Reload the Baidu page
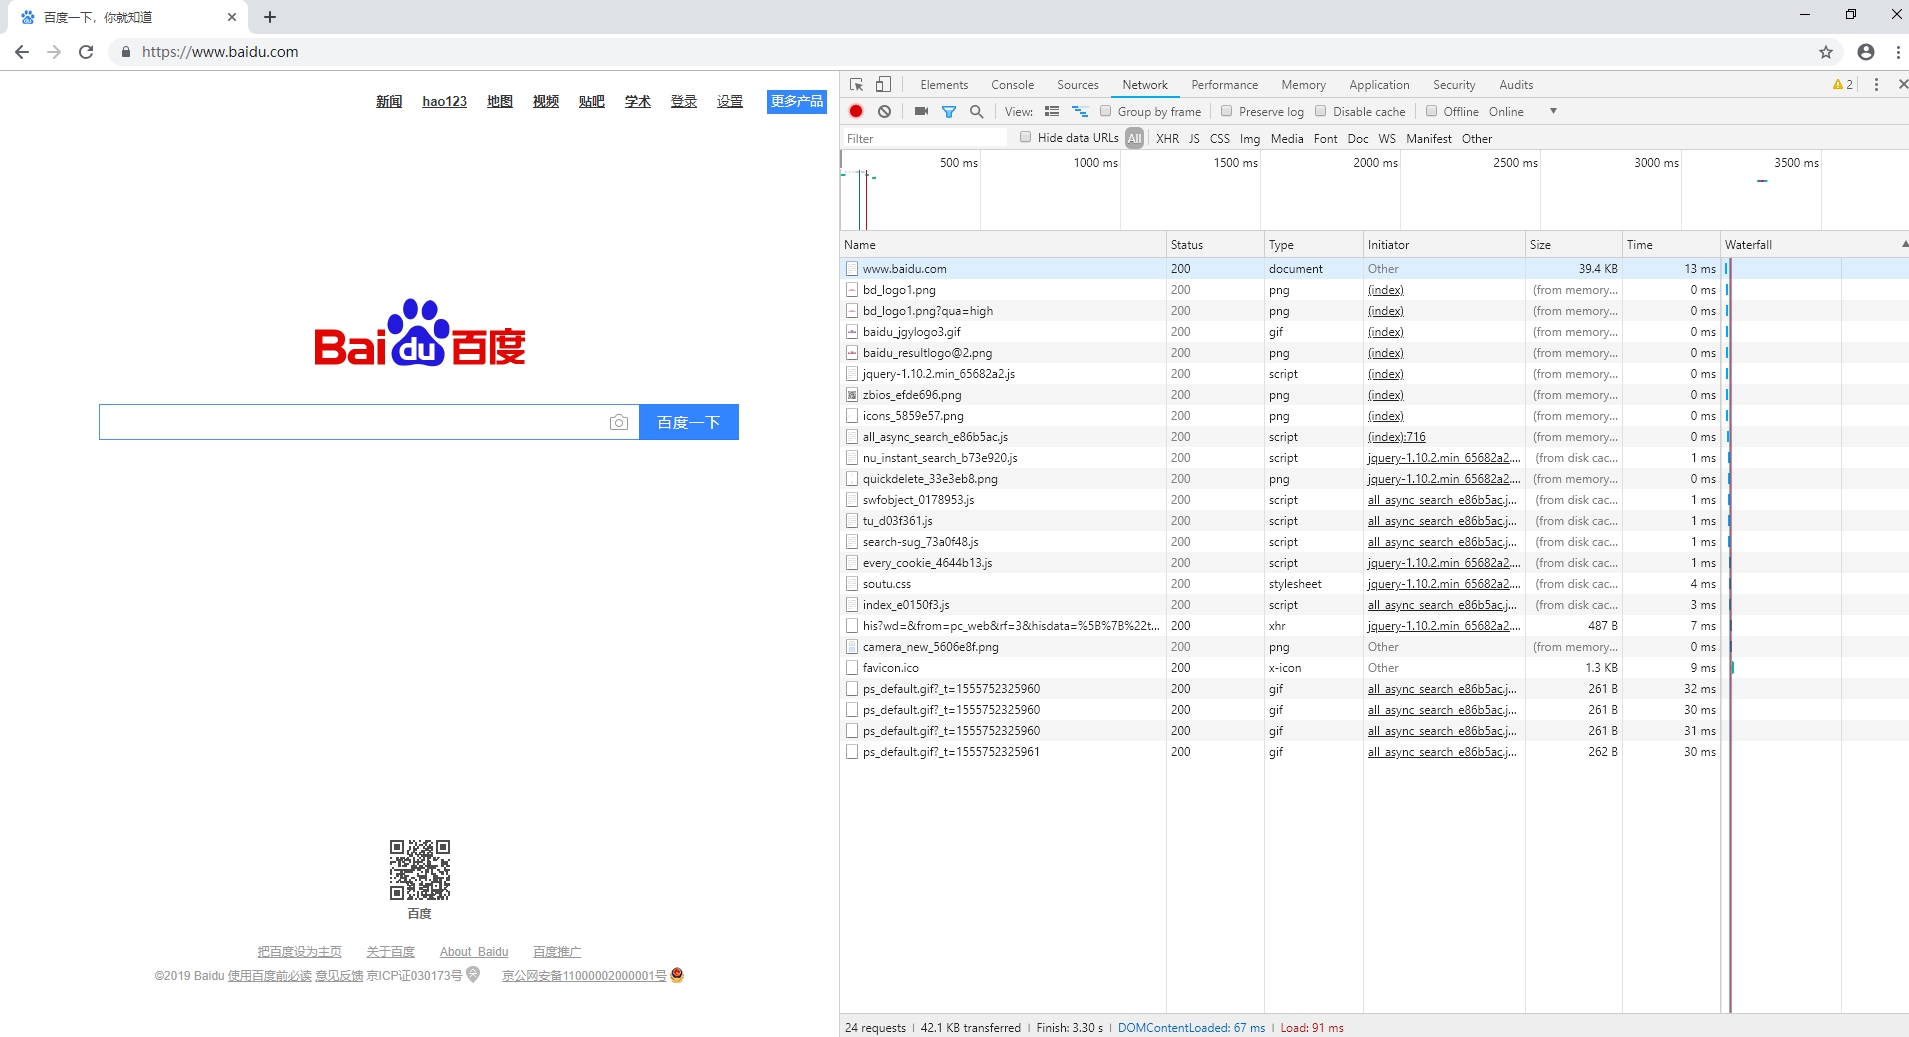Viewport: 1909px width, 1037px height. pyautogui.click(x=86, y=52)
